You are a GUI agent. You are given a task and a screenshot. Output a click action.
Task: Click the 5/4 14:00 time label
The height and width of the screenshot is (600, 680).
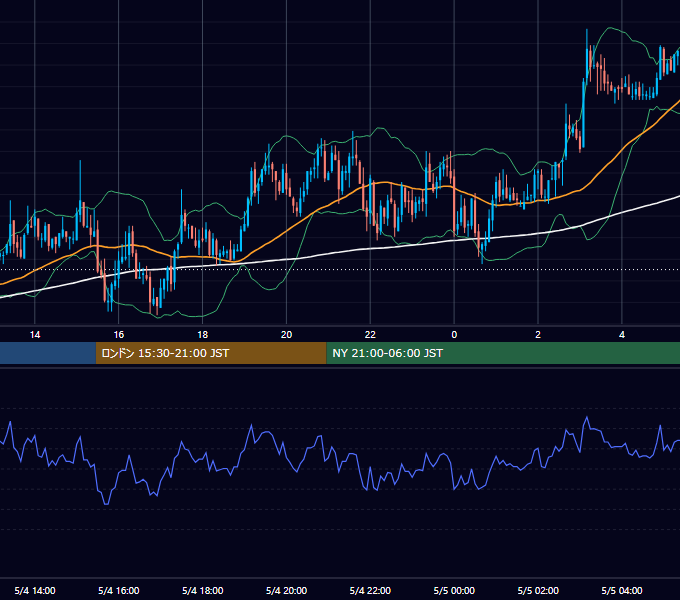35,590
